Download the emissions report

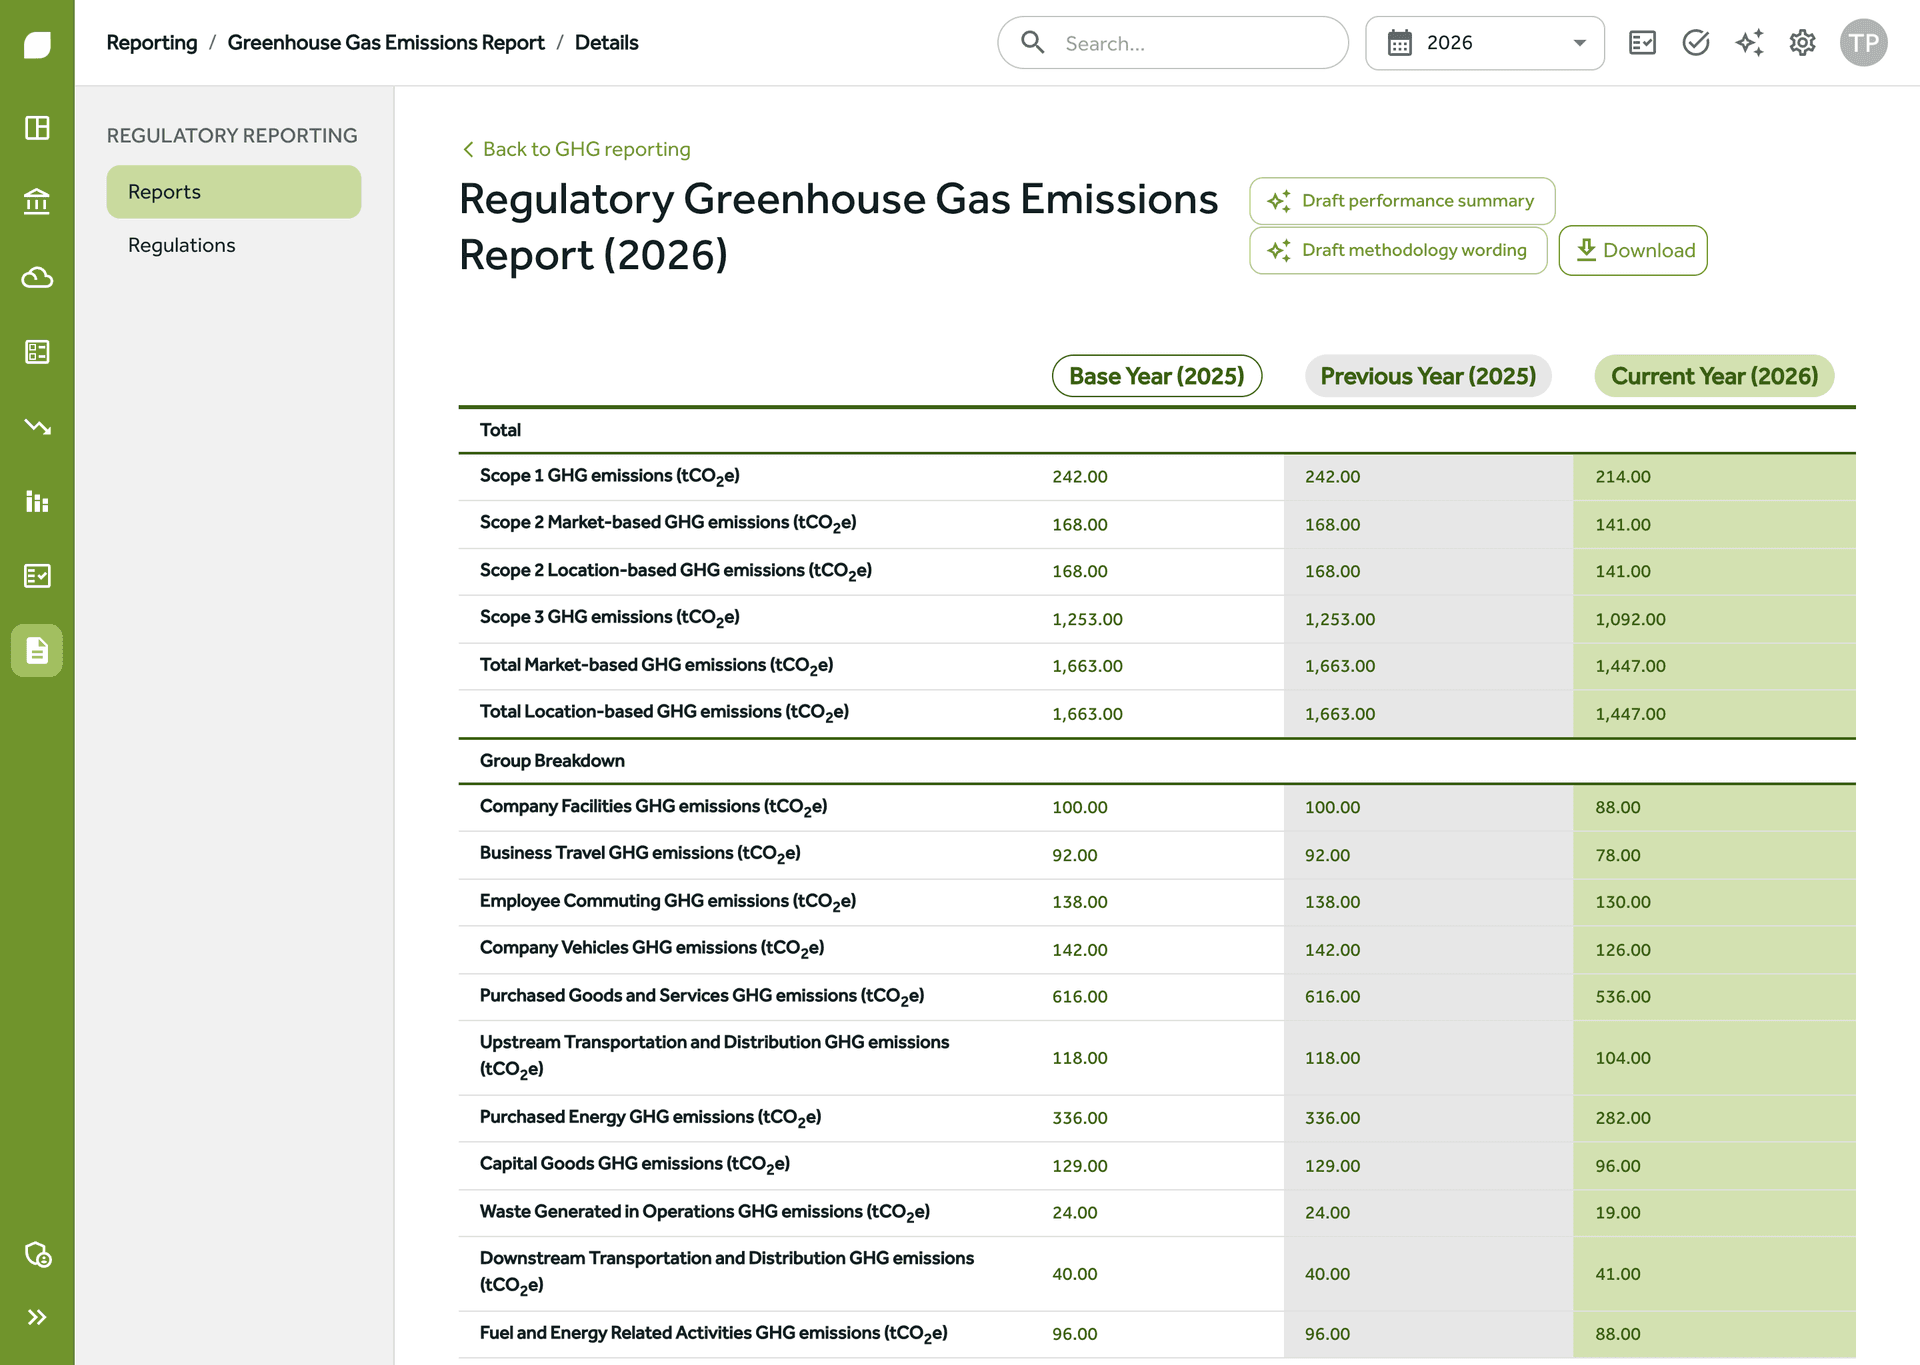point(1633,250)
